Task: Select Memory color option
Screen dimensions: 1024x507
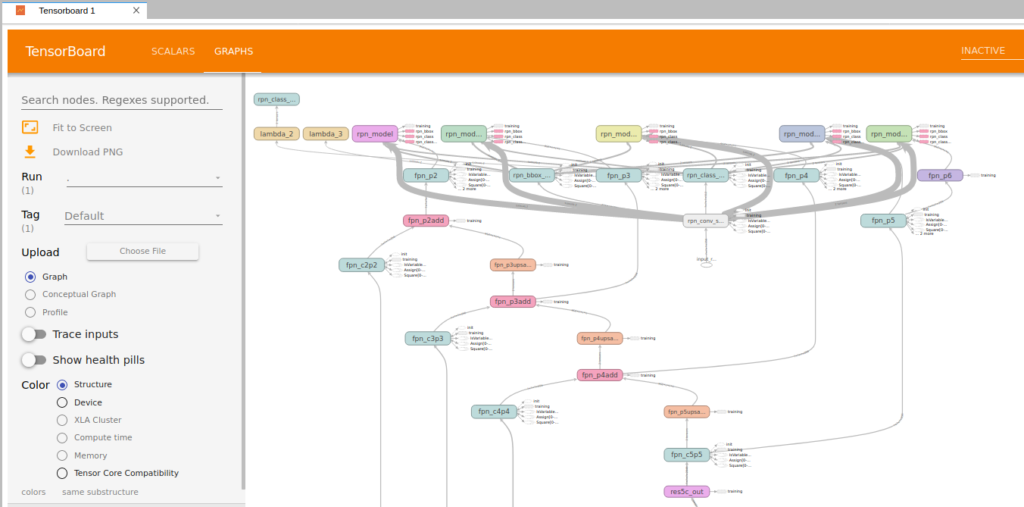Action: point(63,455)
